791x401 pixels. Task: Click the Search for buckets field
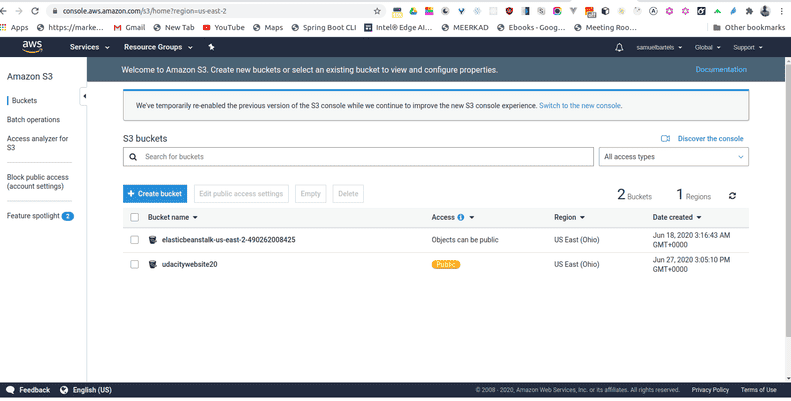(x=358, y=157)
